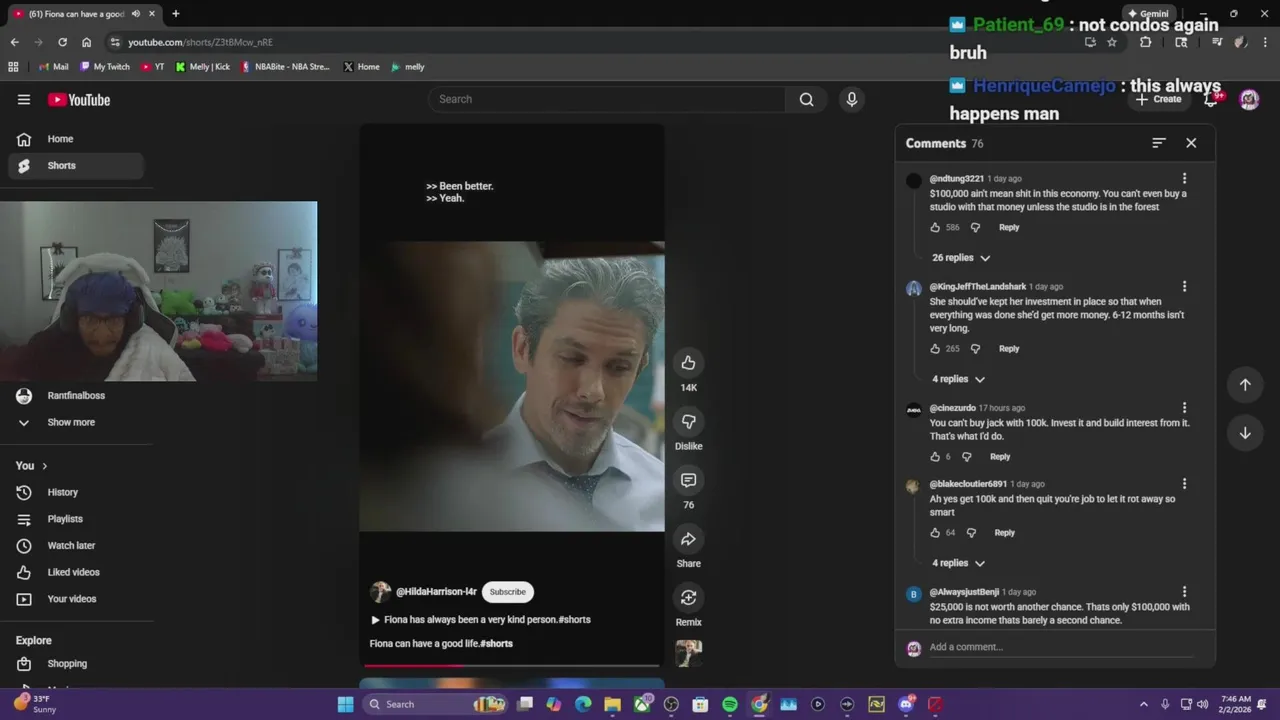Close the comments panel
The image size is (1280, 720).
(1191, 143)
